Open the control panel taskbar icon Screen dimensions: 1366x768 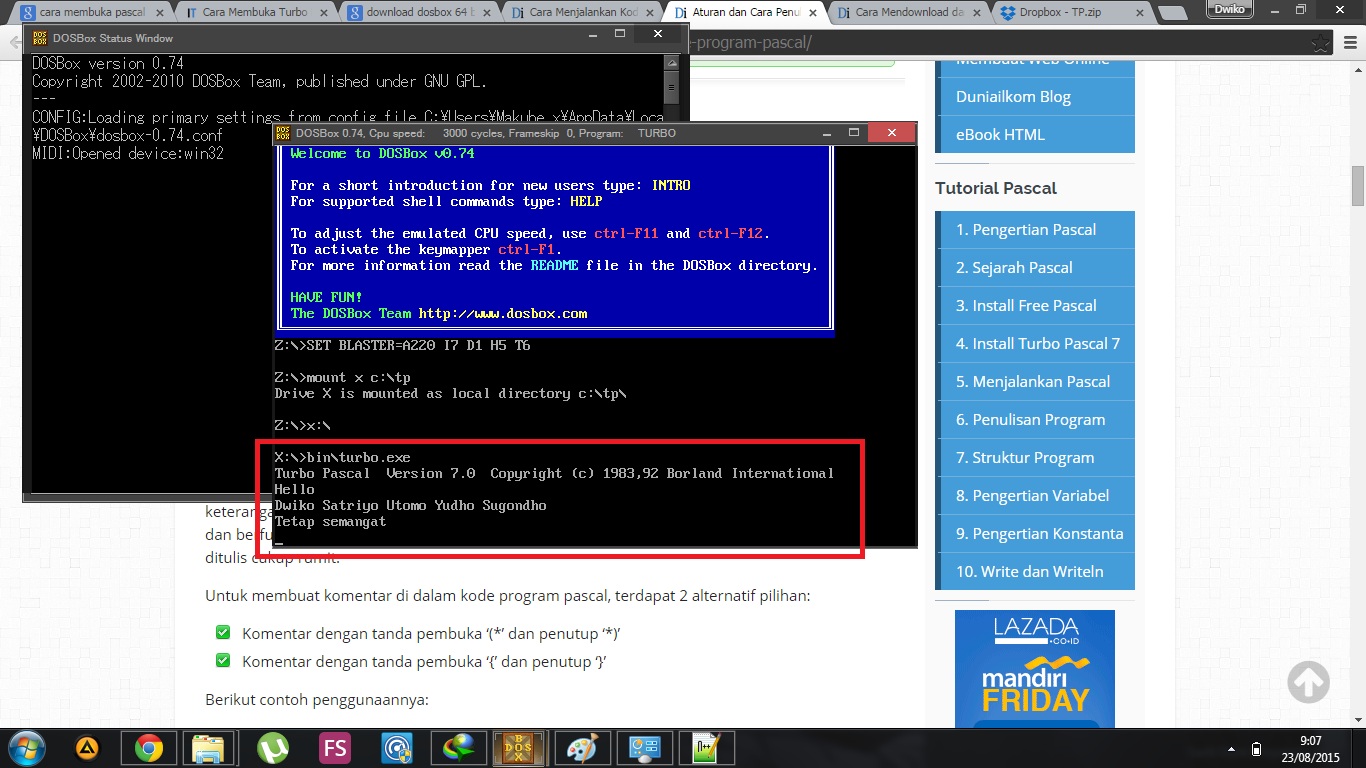(x=645, y=748)
